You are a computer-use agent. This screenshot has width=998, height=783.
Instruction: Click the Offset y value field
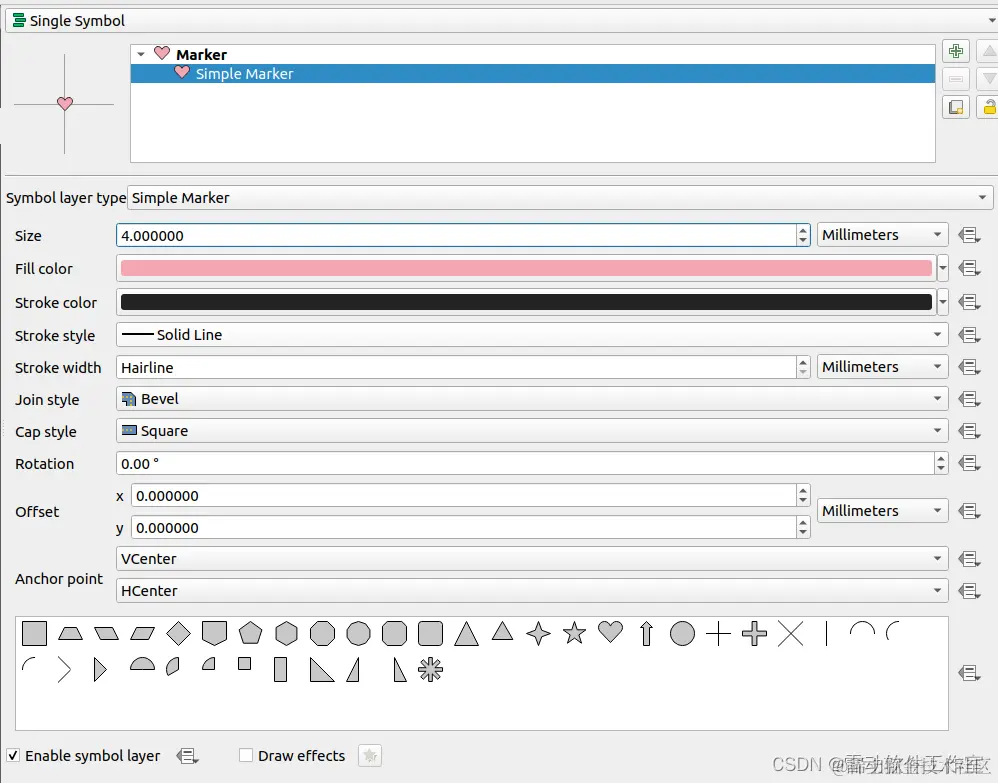[463, 528]
